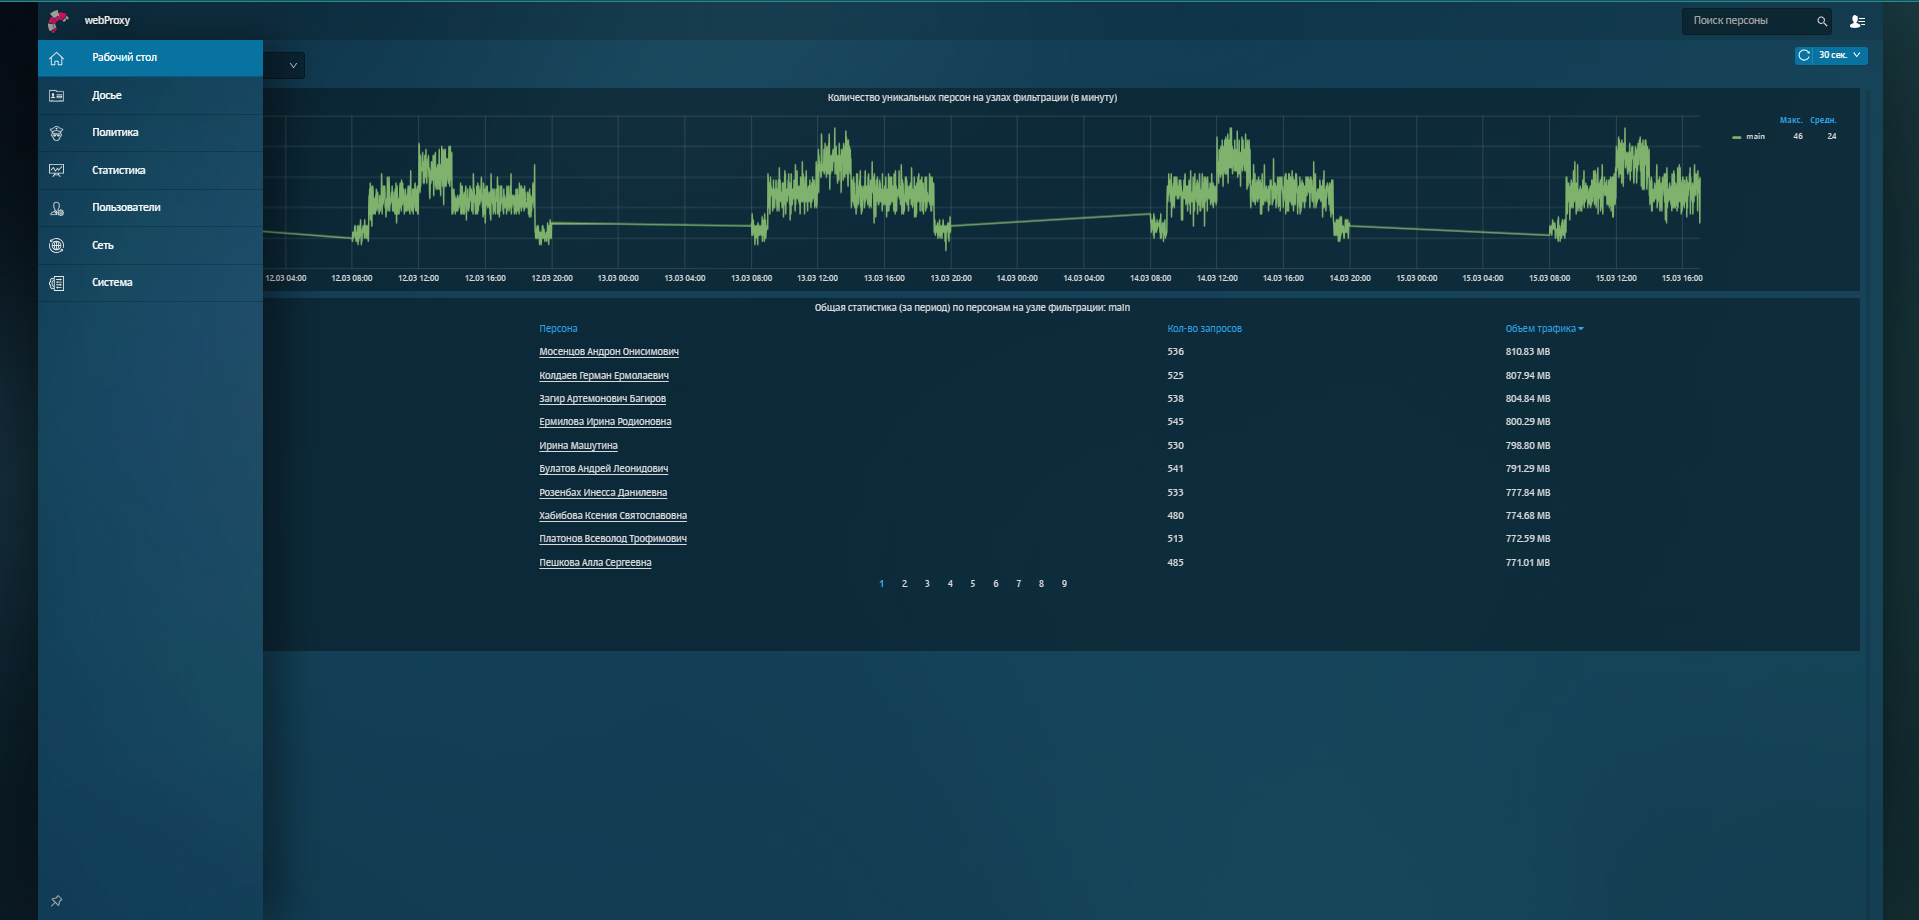This screenshot has width=1919, height=920.
Task: Click the traffic value 771.01 MB
Action: point(1528,563)
